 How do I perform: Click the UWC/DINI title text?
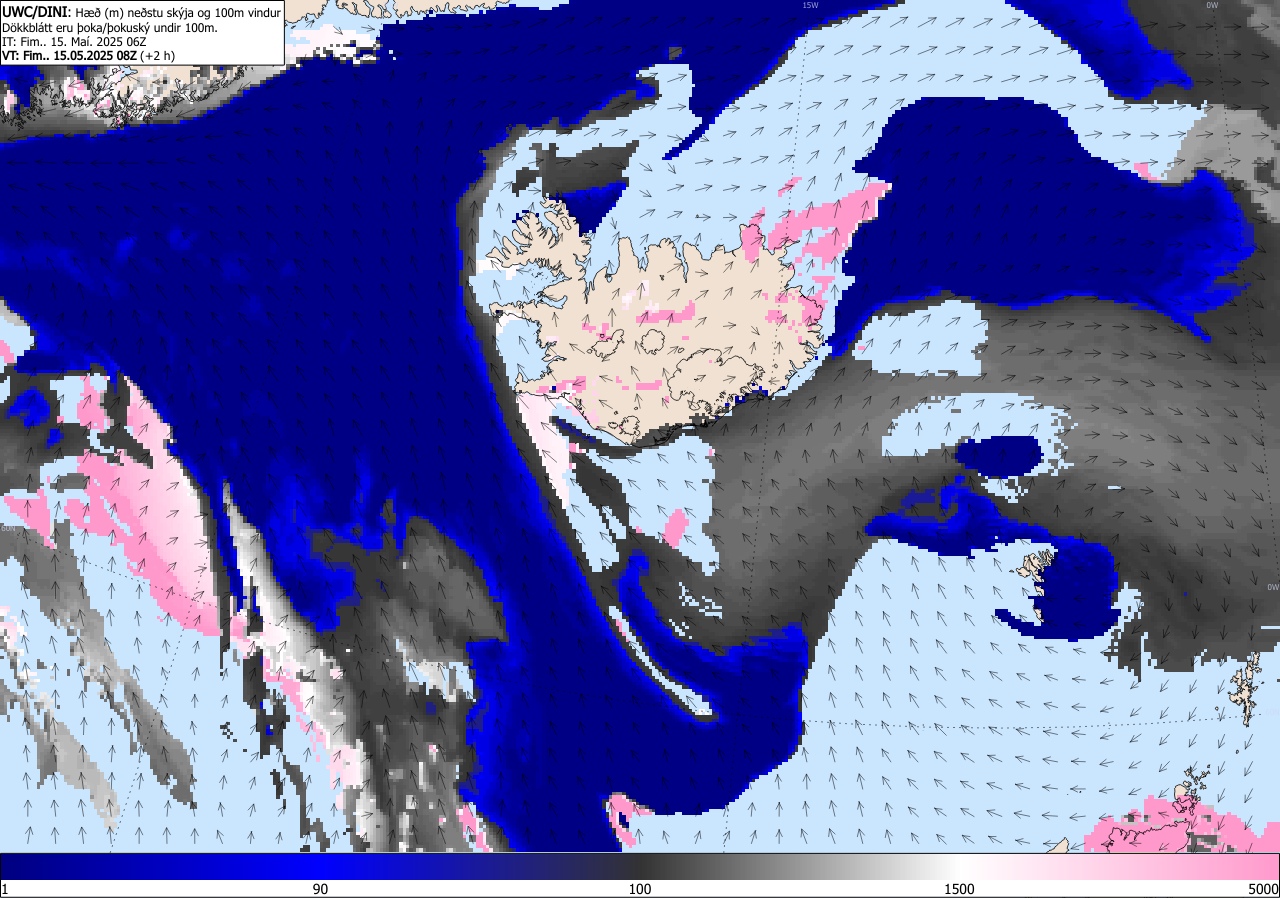click(x=36, y=11)
